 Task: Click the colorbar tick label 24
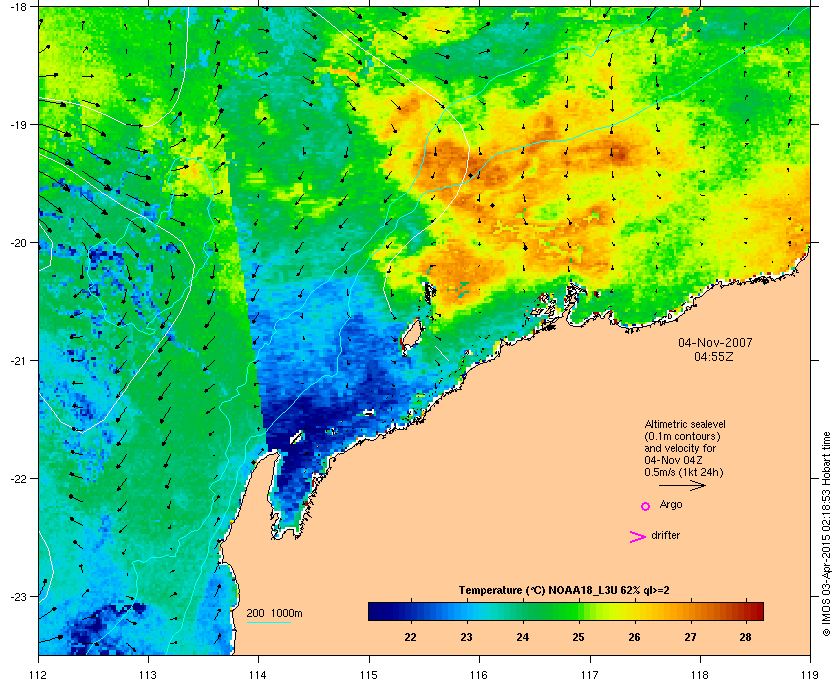[522, 637]
